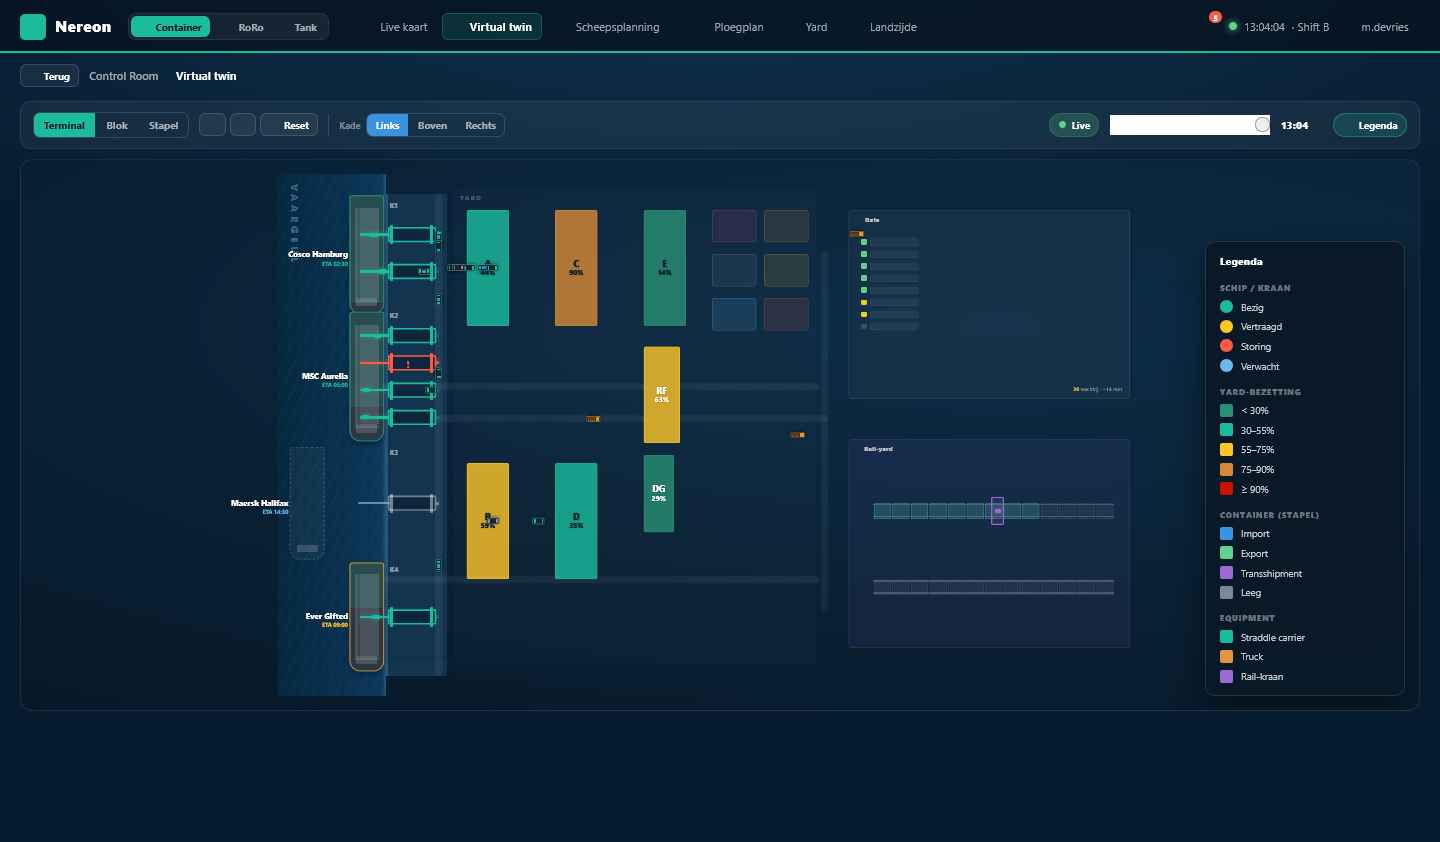Image resolution: width=1440 pixels, height=842 pixels.
Task: Select the Cosco Hamburg ship
Action: click(367, 253)
